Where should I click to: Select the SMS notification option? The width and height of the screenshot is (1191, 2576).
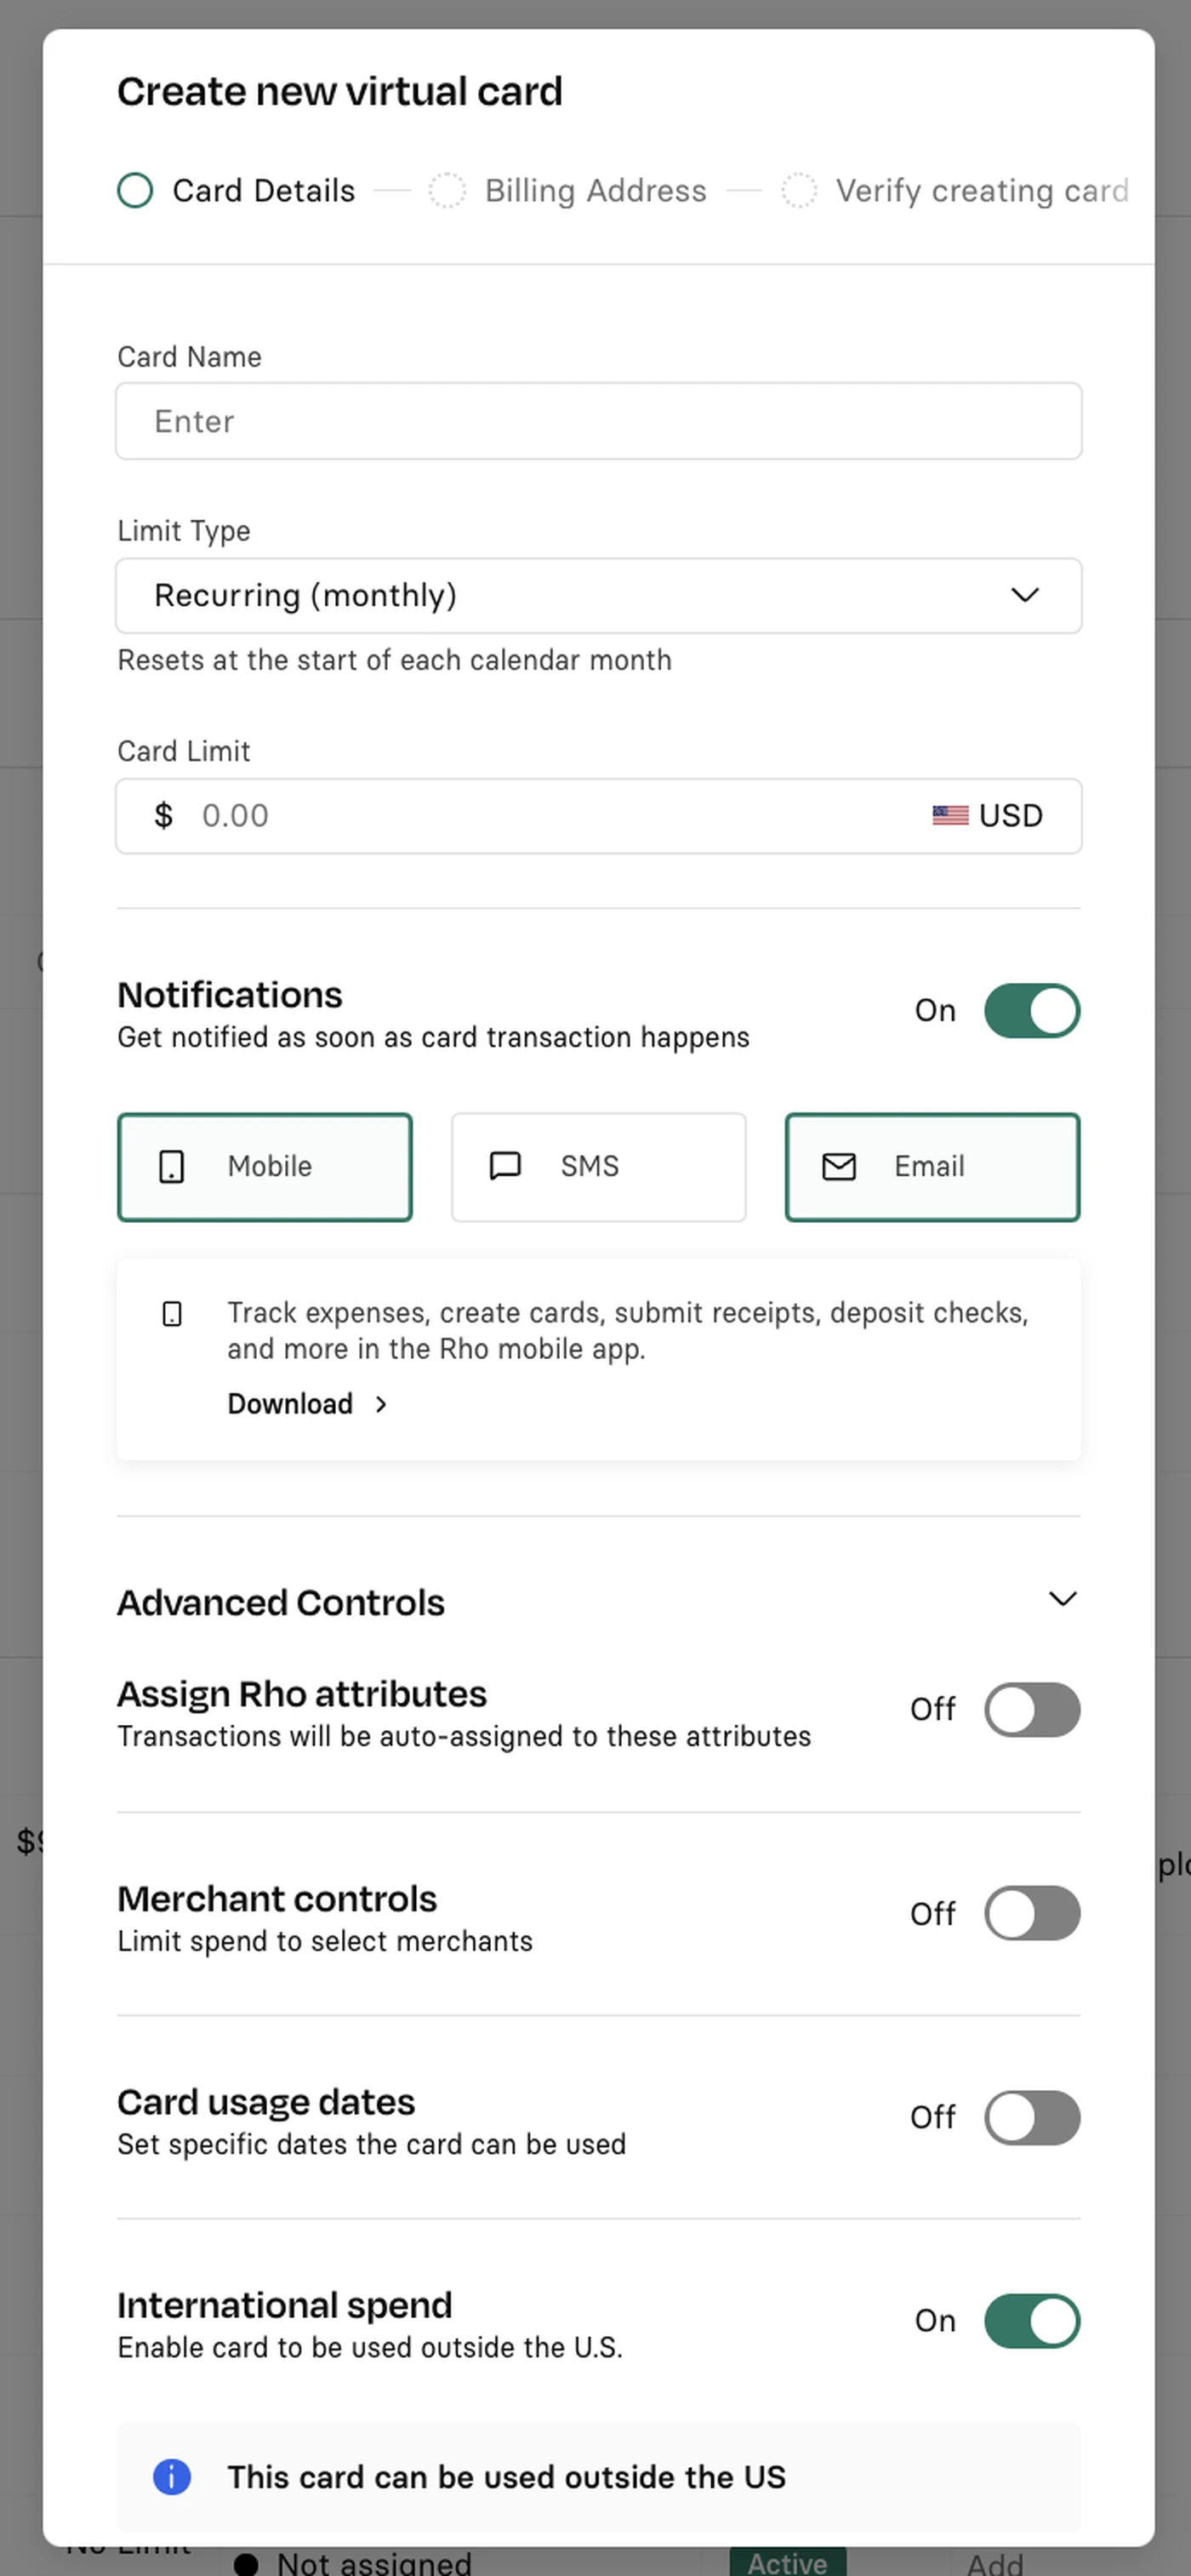(598, 1166)
